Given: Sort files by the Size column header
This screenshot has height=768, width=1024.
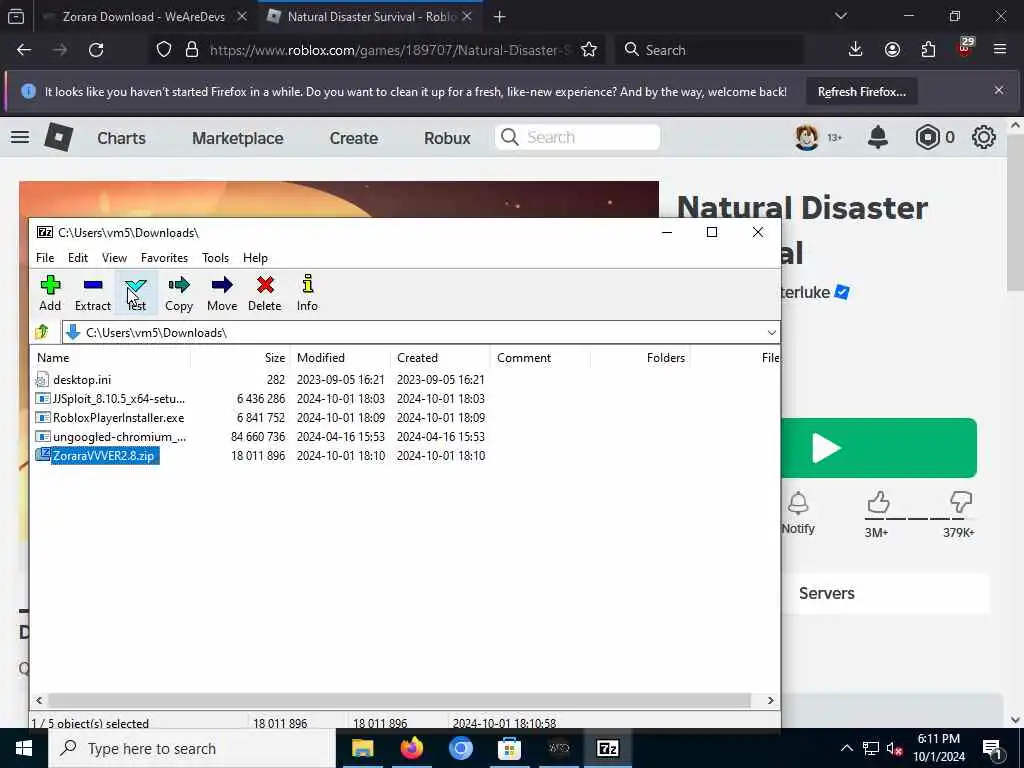Looking at the screenshot, I should click(240, 358).
